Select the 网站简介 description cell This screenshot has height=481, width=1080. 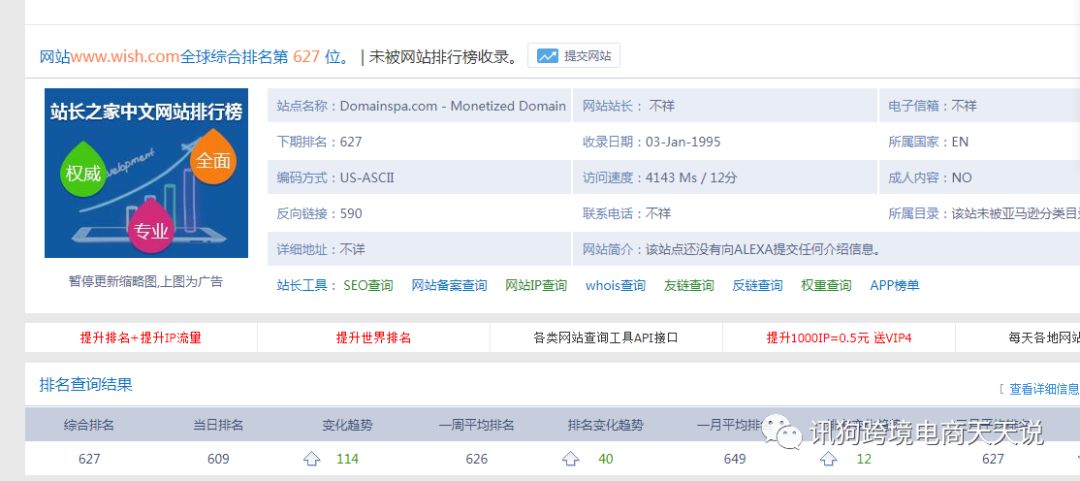pos(827,249)
